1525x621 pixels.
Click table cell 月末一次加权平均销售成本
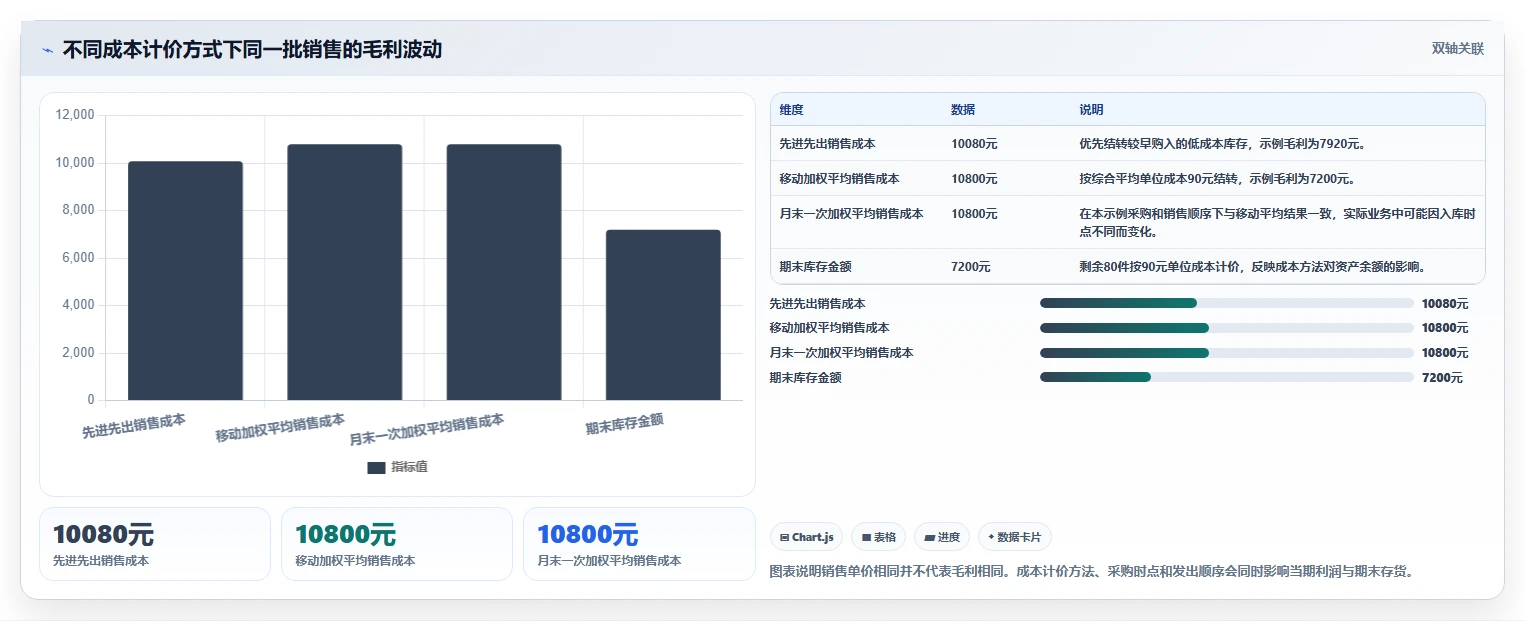coord(851,214)
